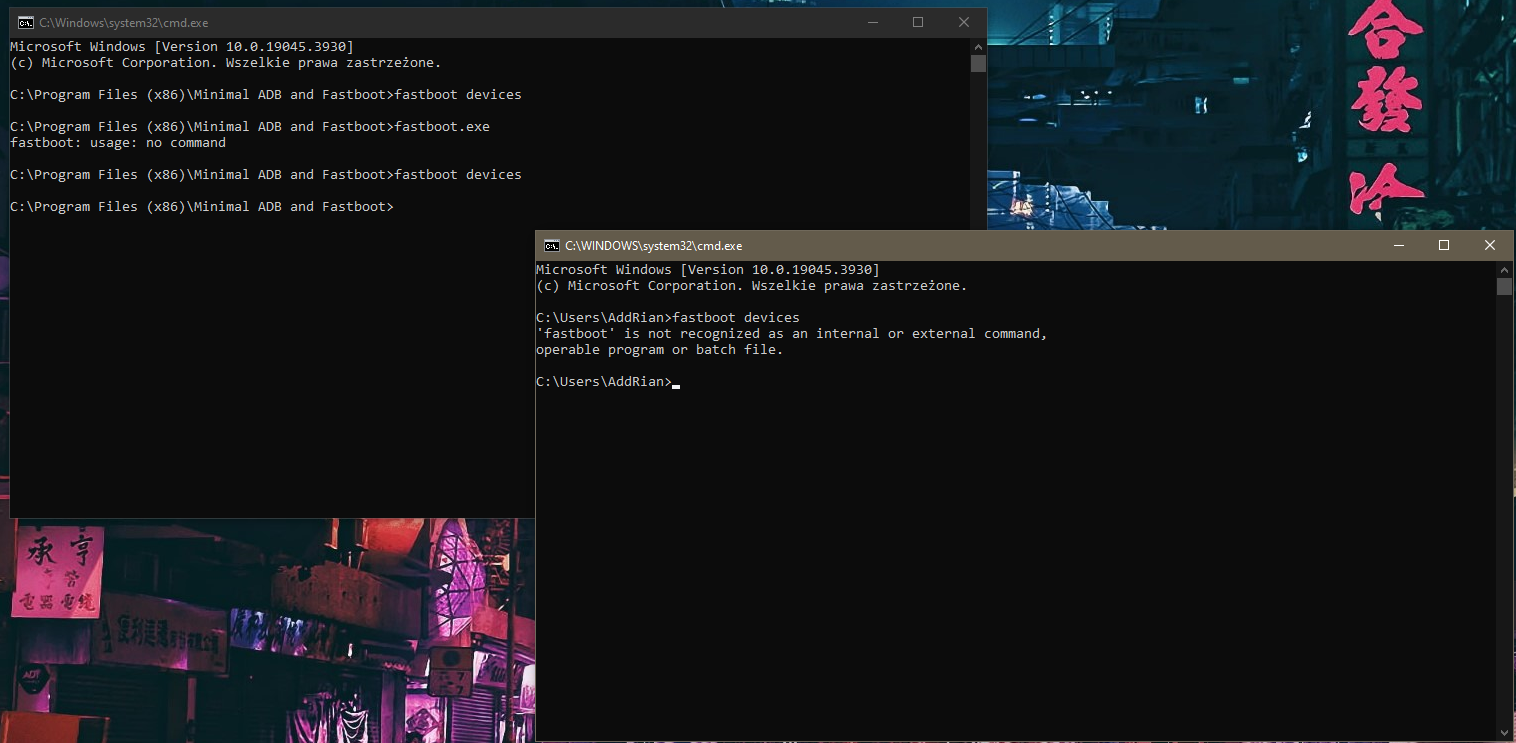Viewport: 1516px width, 743px height.
Task: Click the scrollbar track in background cmd window
Action: [x=978, y=150]
